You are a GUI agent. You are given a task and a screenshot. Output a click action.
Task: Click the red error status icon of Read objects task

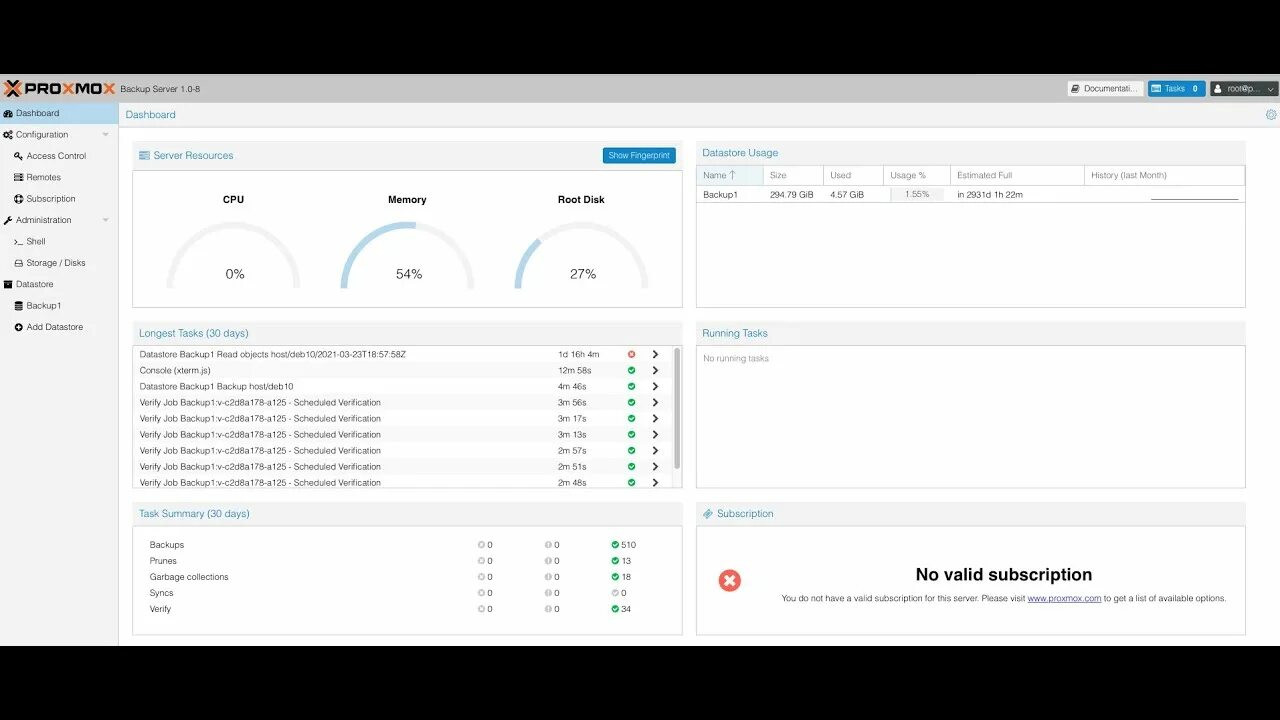click(x=631, y=354)
